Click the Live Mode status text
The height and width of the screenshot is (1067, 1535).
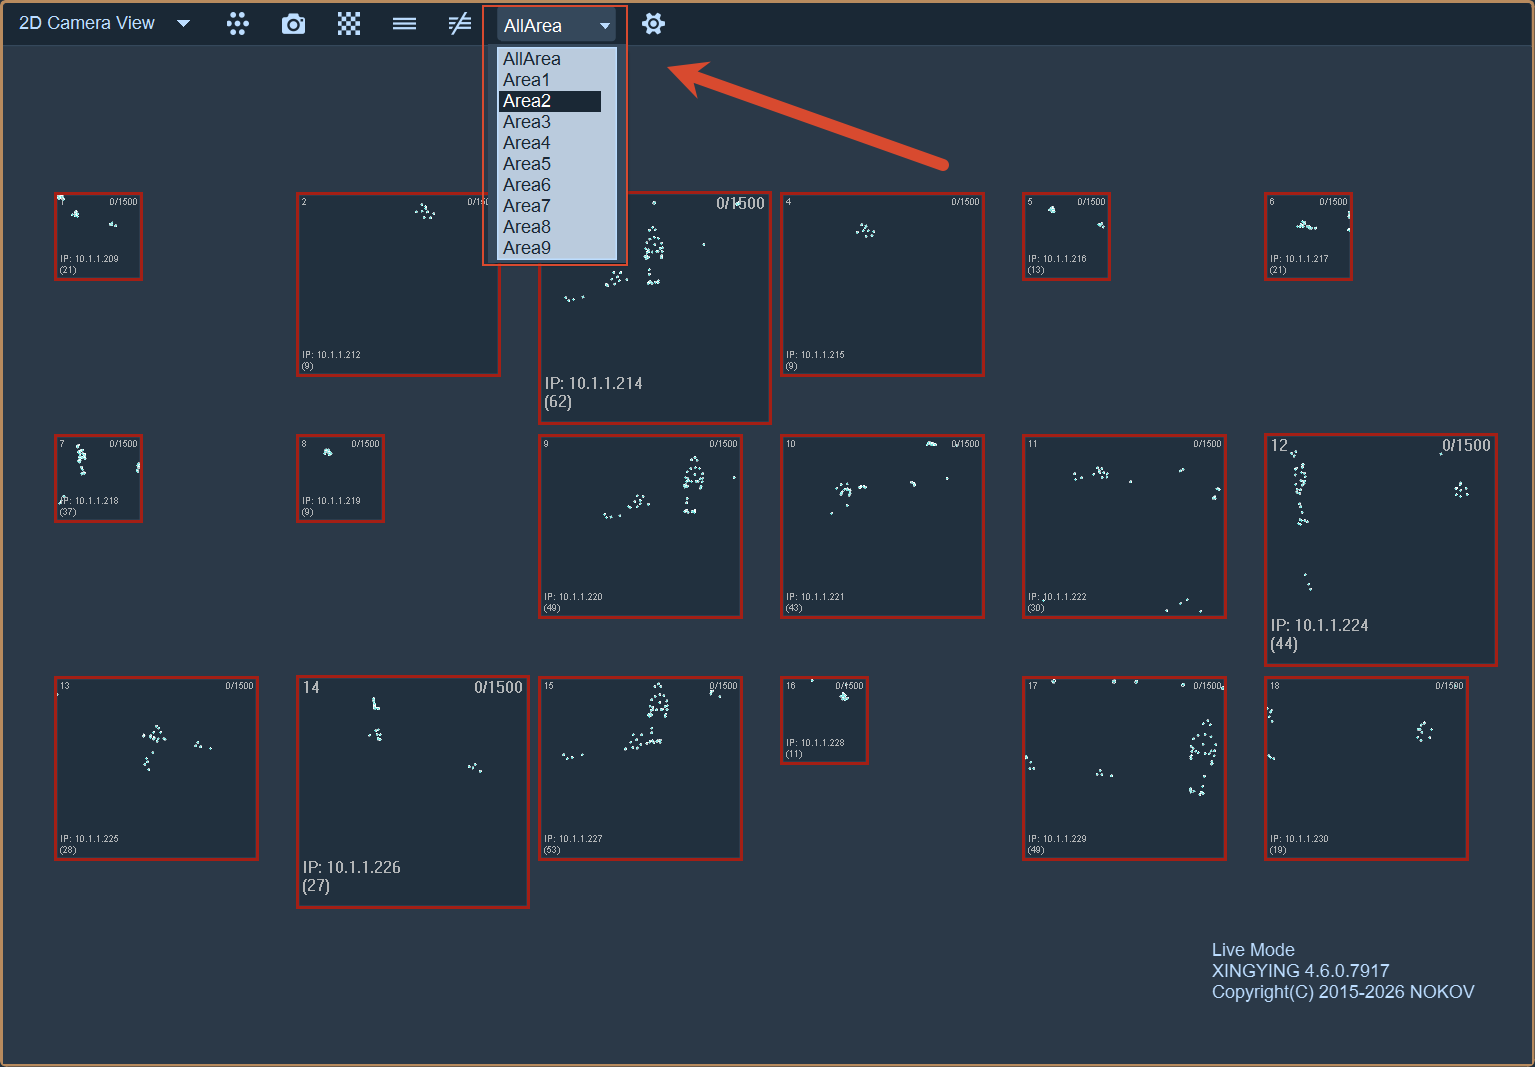tap(1253, 950)
